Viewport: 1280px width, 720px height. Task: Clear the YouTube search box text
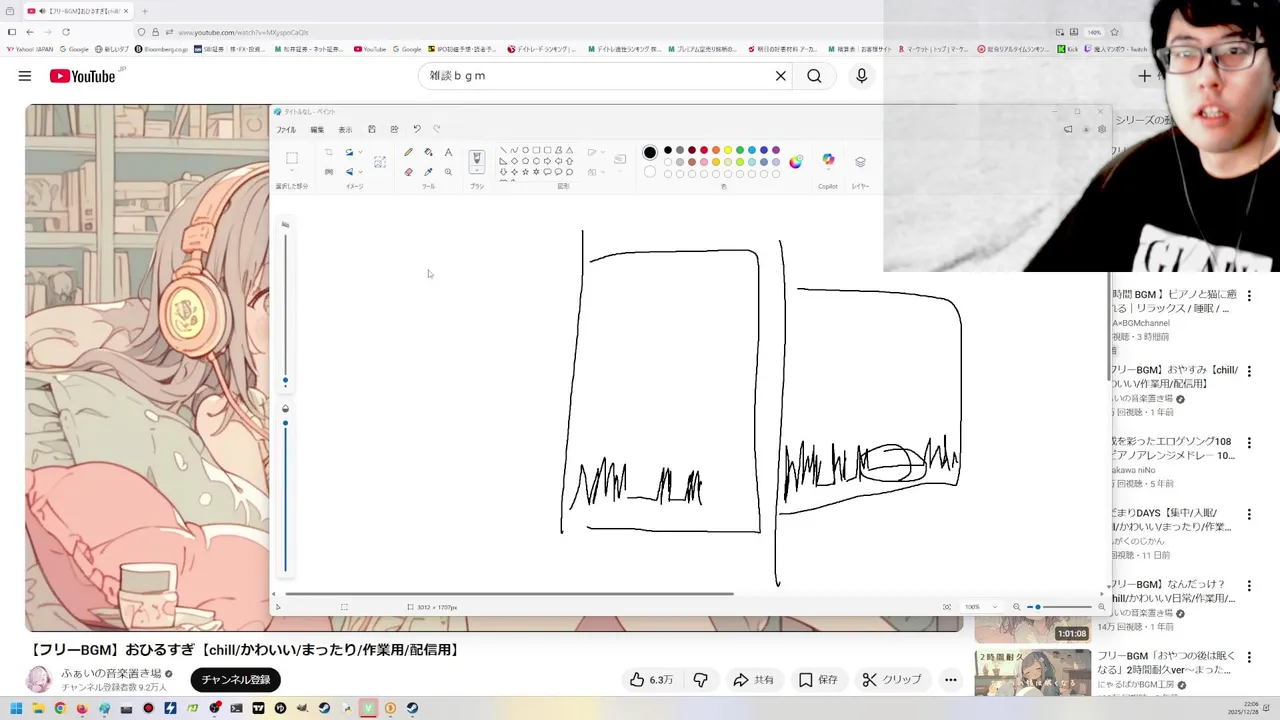tap(781, 76)
